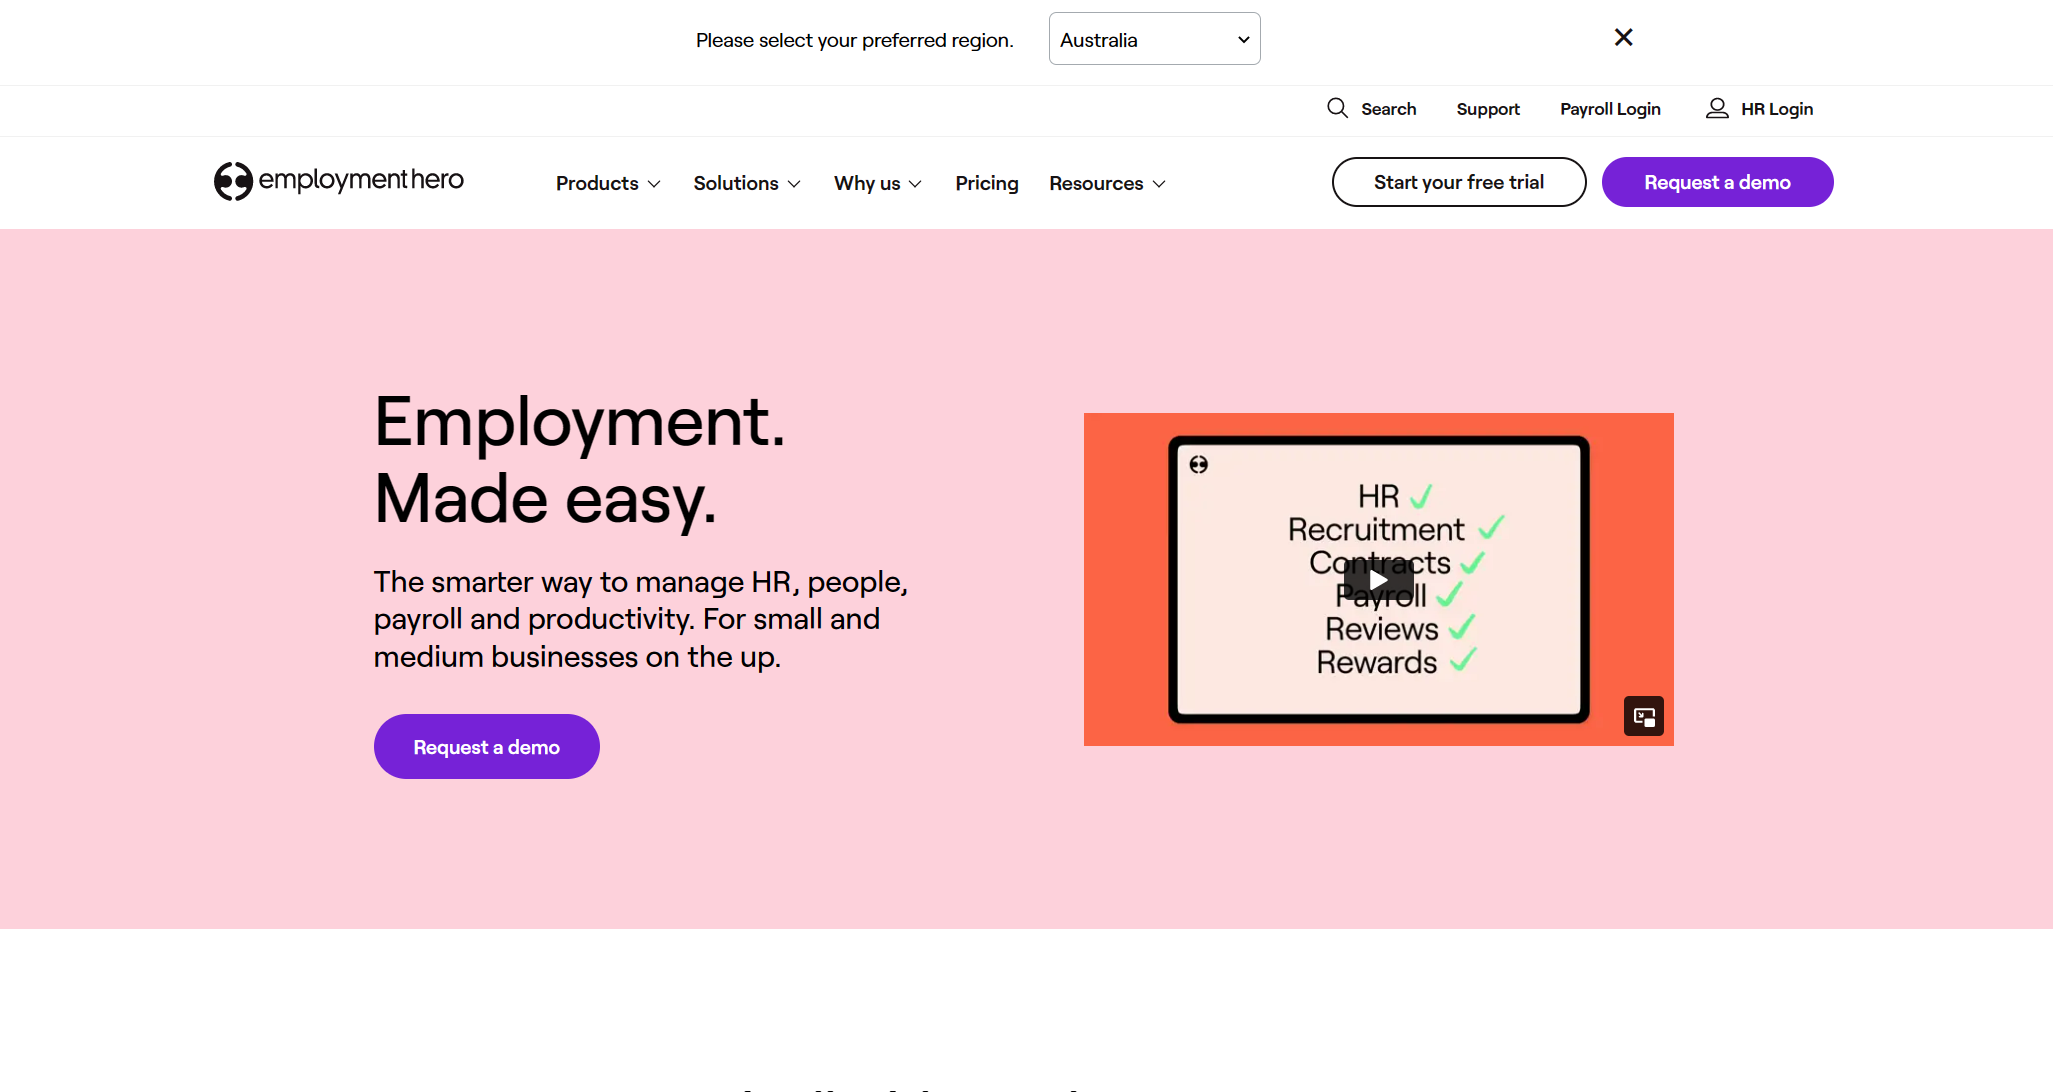This screenshot has height=1092, width=2053.
Task: Click the HR Login text
Action: [x=1776, y=109]
